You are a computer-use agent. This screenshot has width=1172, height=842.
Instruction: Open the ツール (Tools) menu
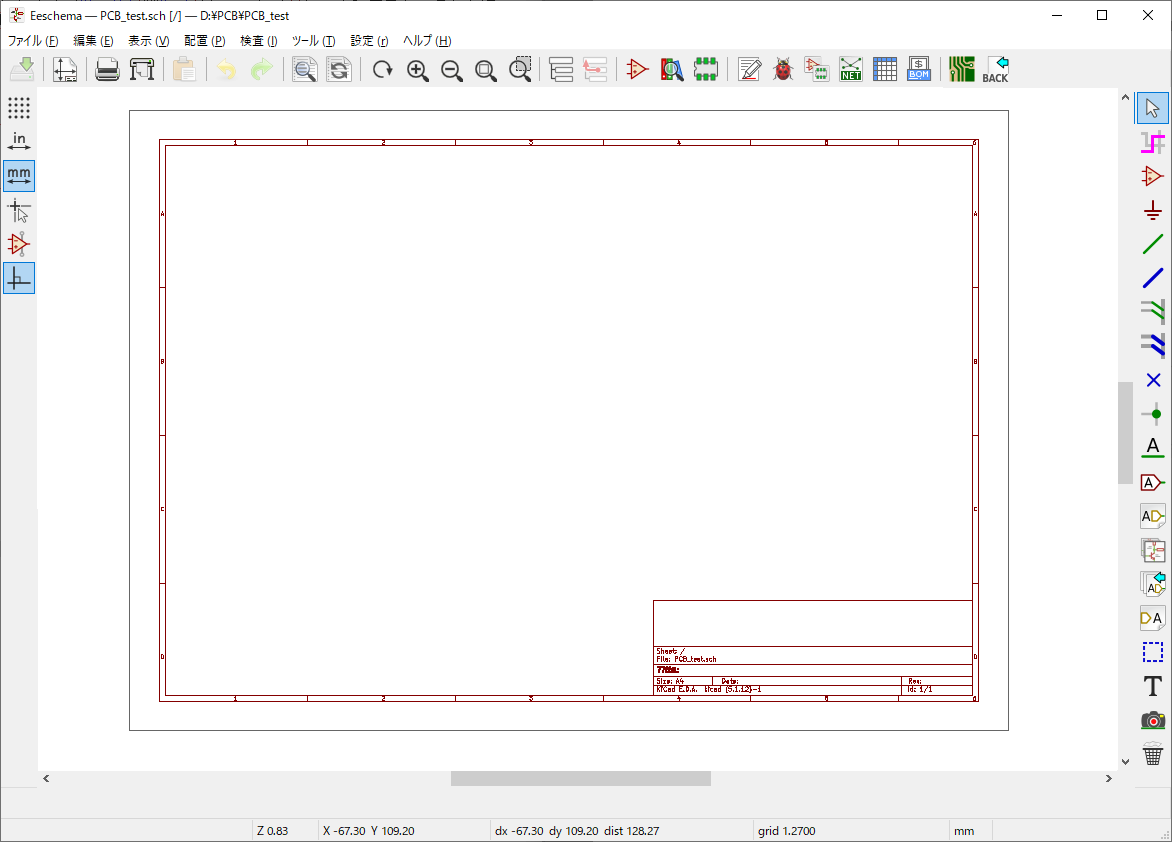[313, 41]
